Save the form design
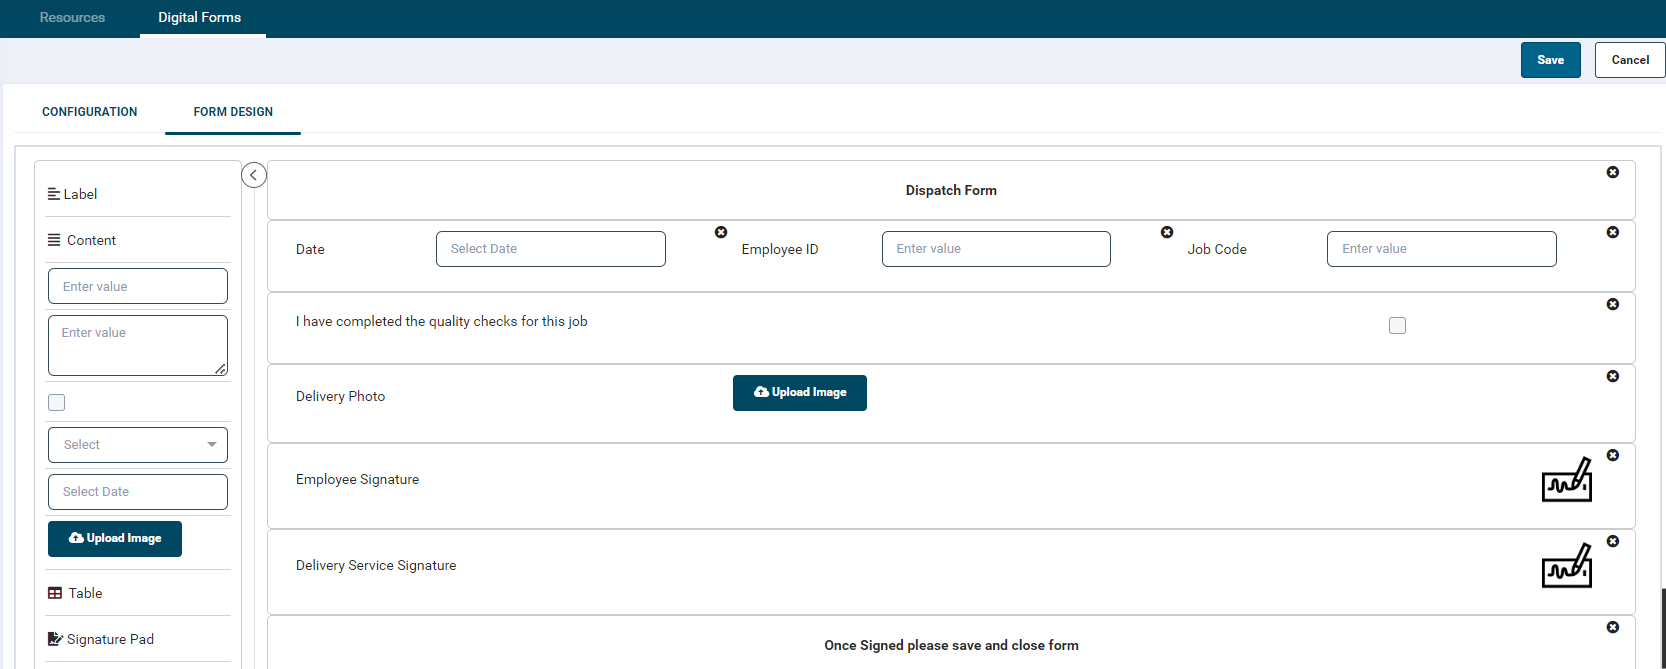1666x669 pixels. (1550, 60)
